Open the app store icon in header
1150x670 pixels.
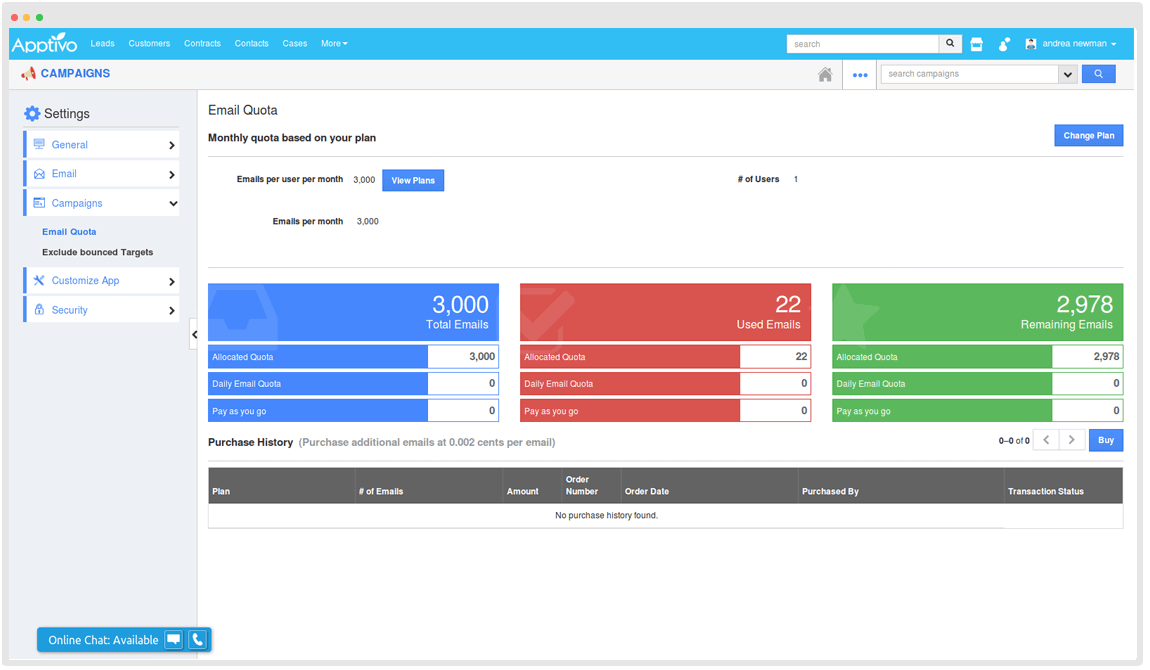click(977, 44)
